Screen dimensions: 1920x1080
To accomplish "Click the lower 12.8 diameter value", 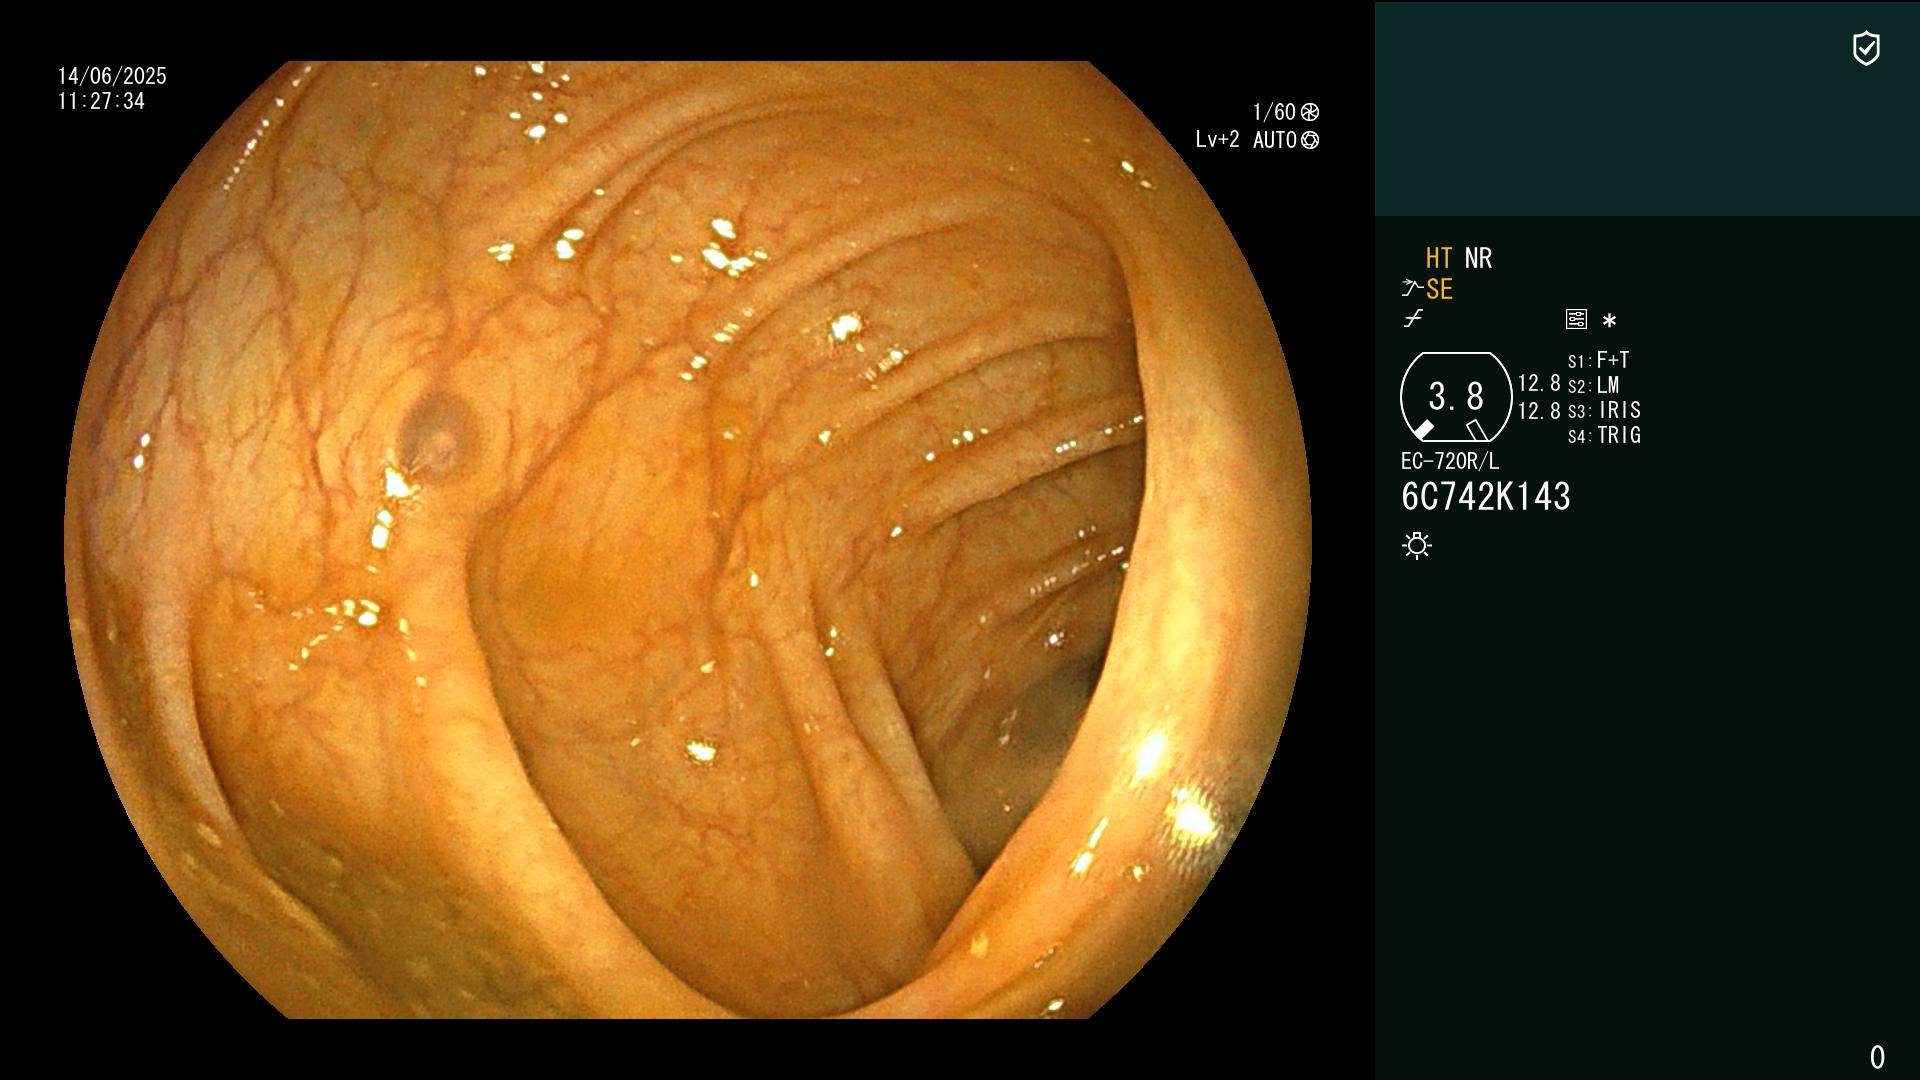I will [1539, 411].
